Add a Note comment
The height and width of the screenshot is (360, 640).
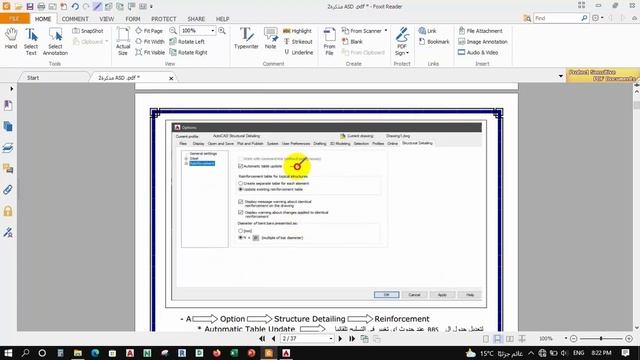[x=270, y=38]
